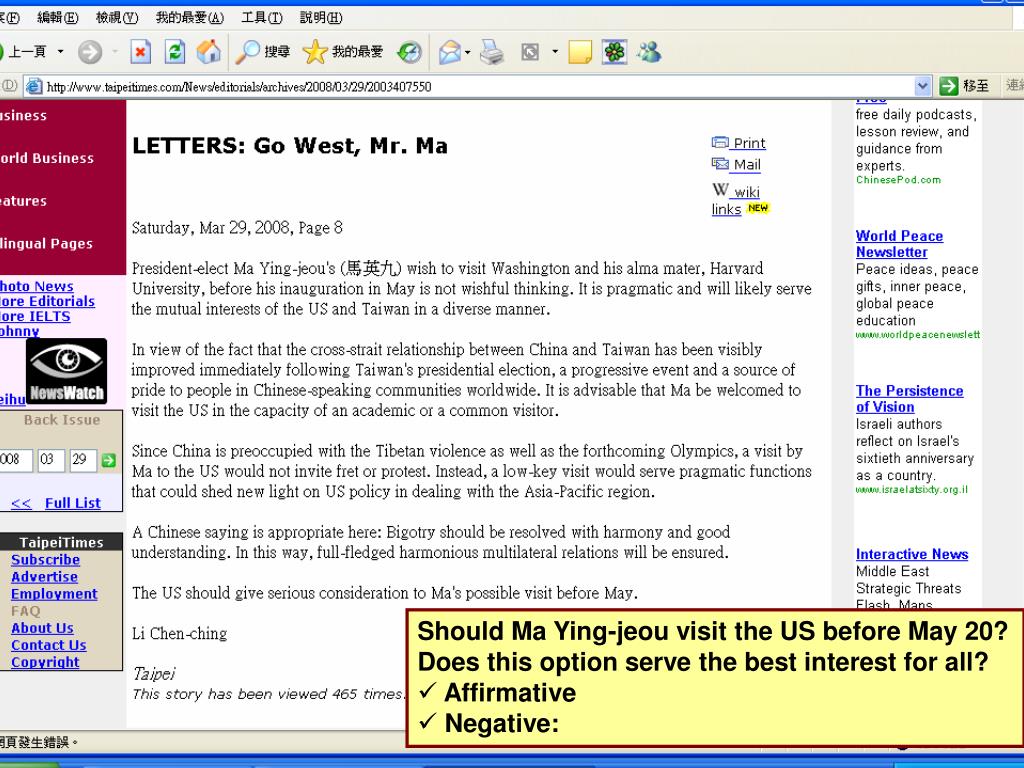Open the 編輯(E) Edit menu
The width and height of the screenshot is (1024, 768).
click(57, 18)
